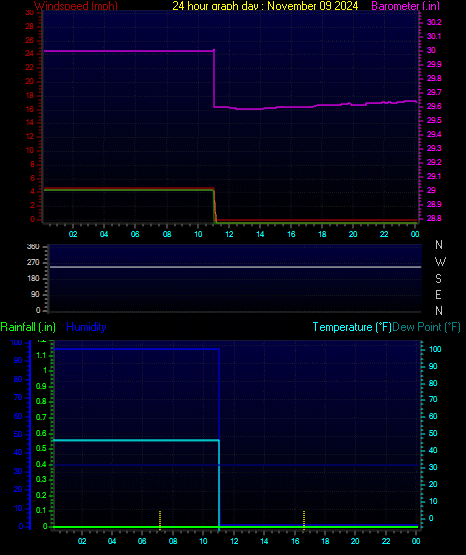Viewport: 466px width, 555px height.
Task: Click the 30 barometer axis value
Action: (x=431, y=50)
